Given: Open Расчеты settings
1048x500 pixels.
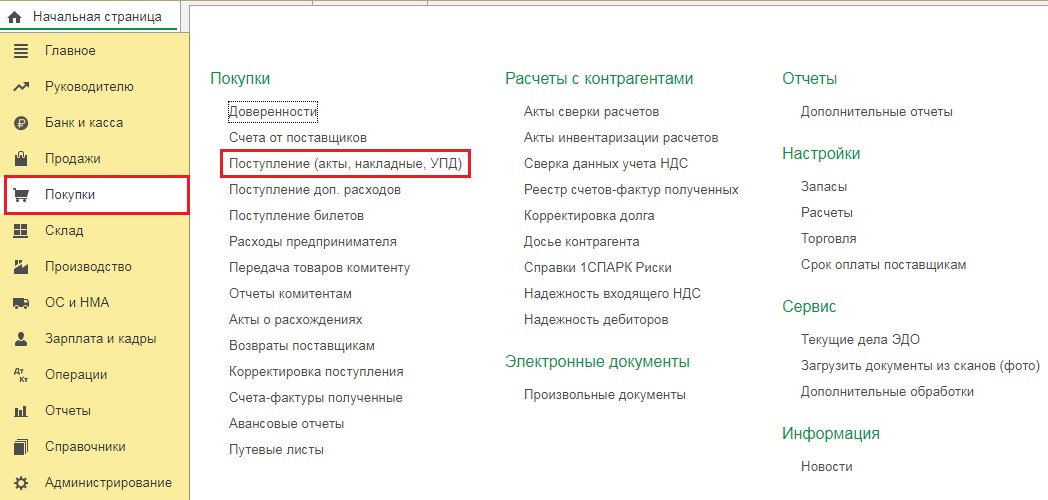Looking at the screenshot, I should (x=826, y=213).
